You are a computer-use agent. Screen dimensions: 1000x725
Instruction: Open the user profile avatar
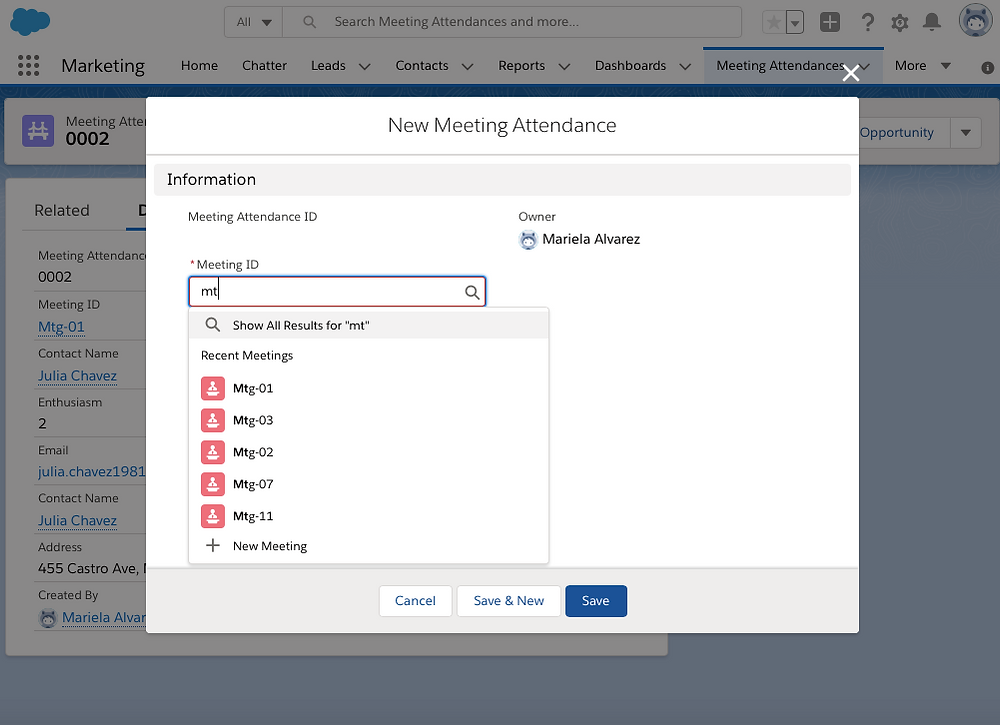tap(975, 20)
